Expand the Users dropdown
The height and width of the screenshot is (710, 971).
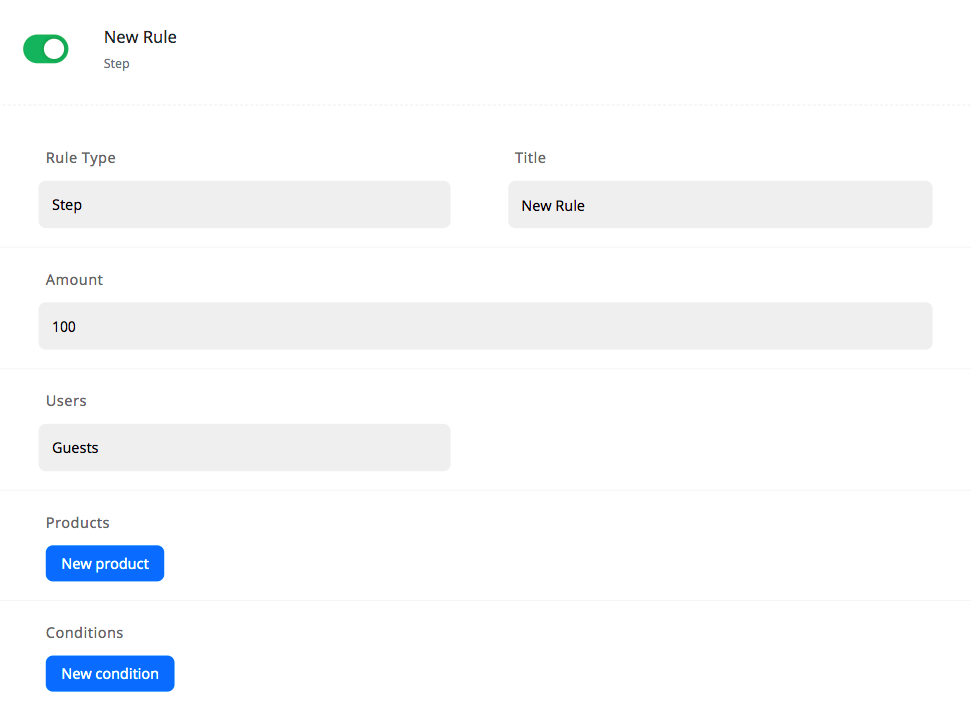coord(244,448)
